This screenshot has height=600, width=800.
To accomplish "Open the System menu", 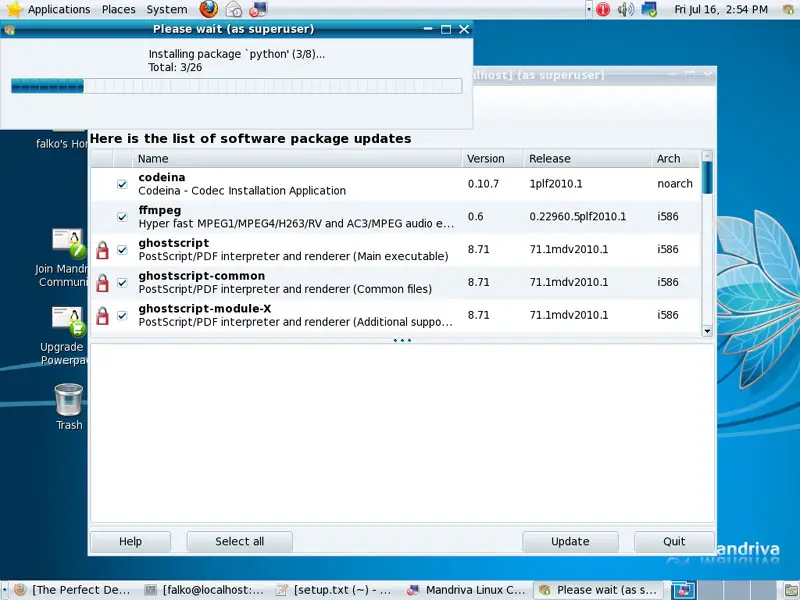I will point(166,9).
